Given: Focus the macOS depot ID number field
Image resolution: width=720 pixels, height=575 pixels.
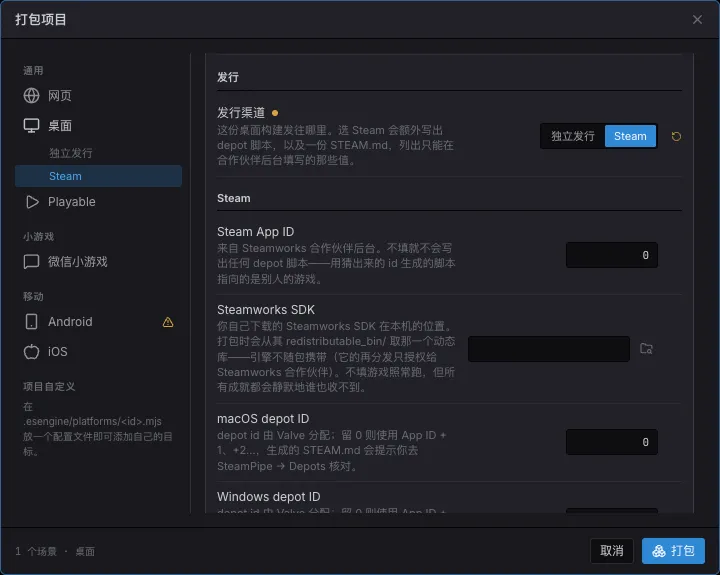Looking at the screenshot, I should pos(612,442).
